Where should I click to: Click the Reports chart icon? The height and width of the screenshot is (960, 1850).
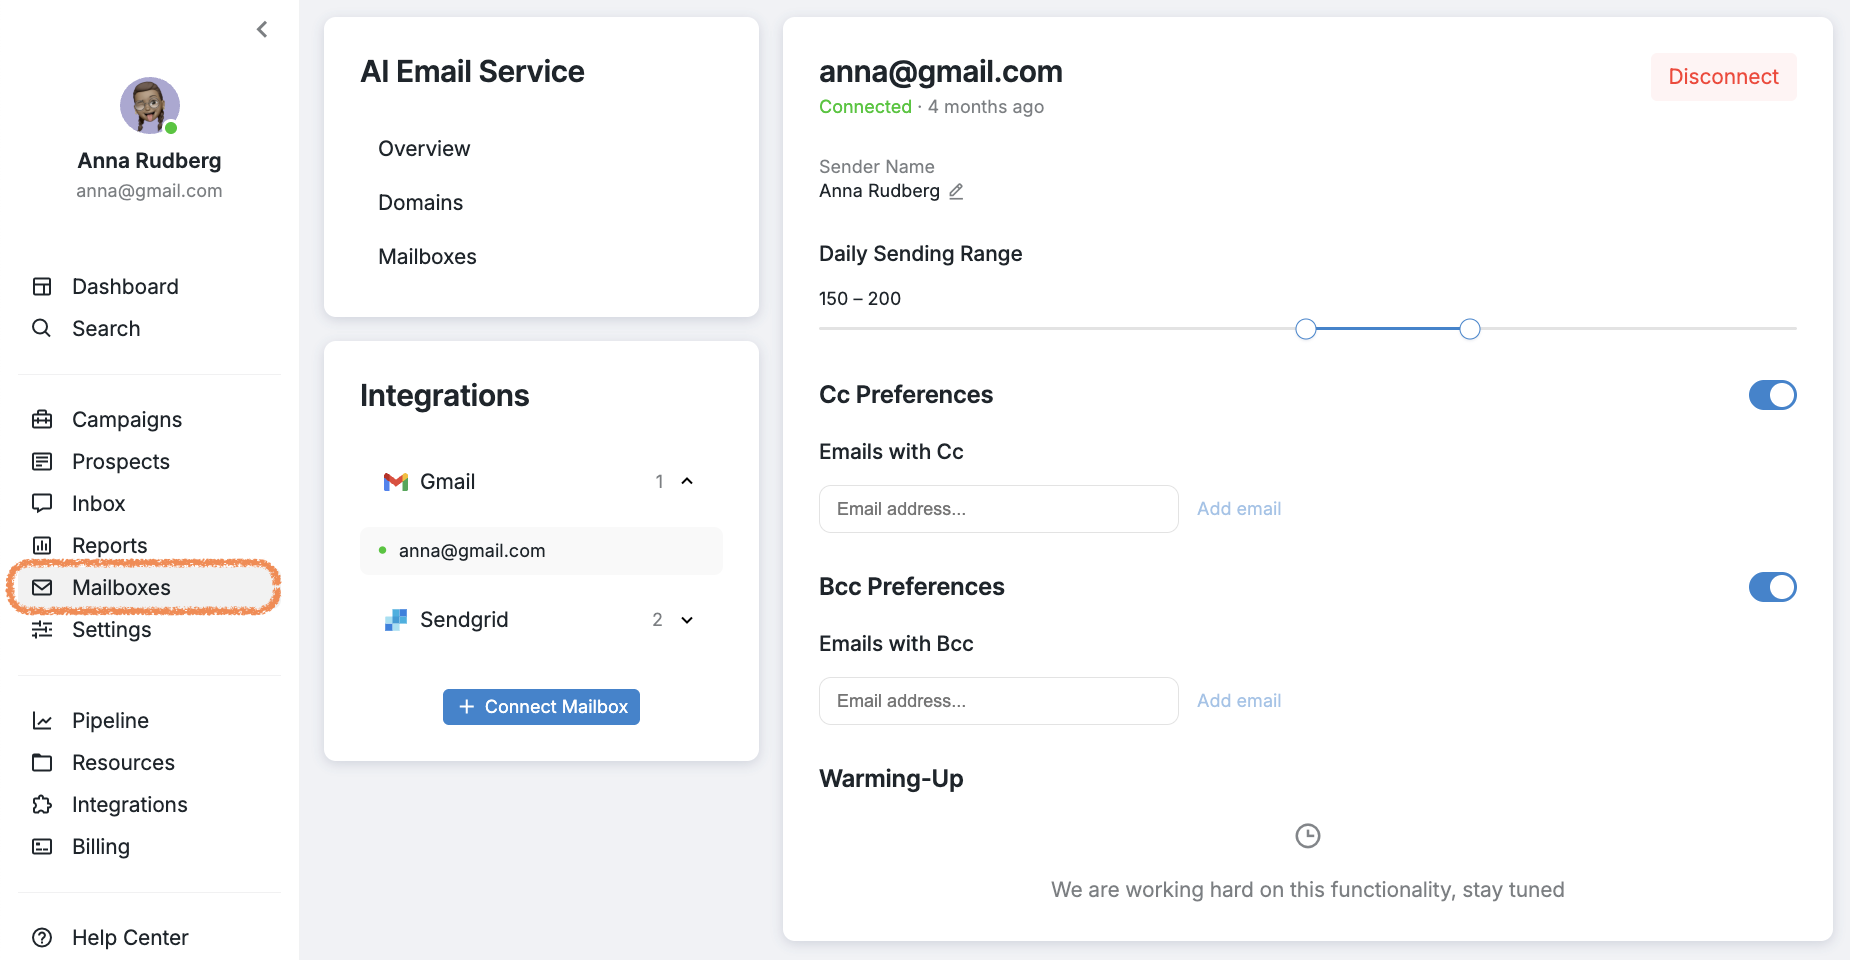point(42,545)
